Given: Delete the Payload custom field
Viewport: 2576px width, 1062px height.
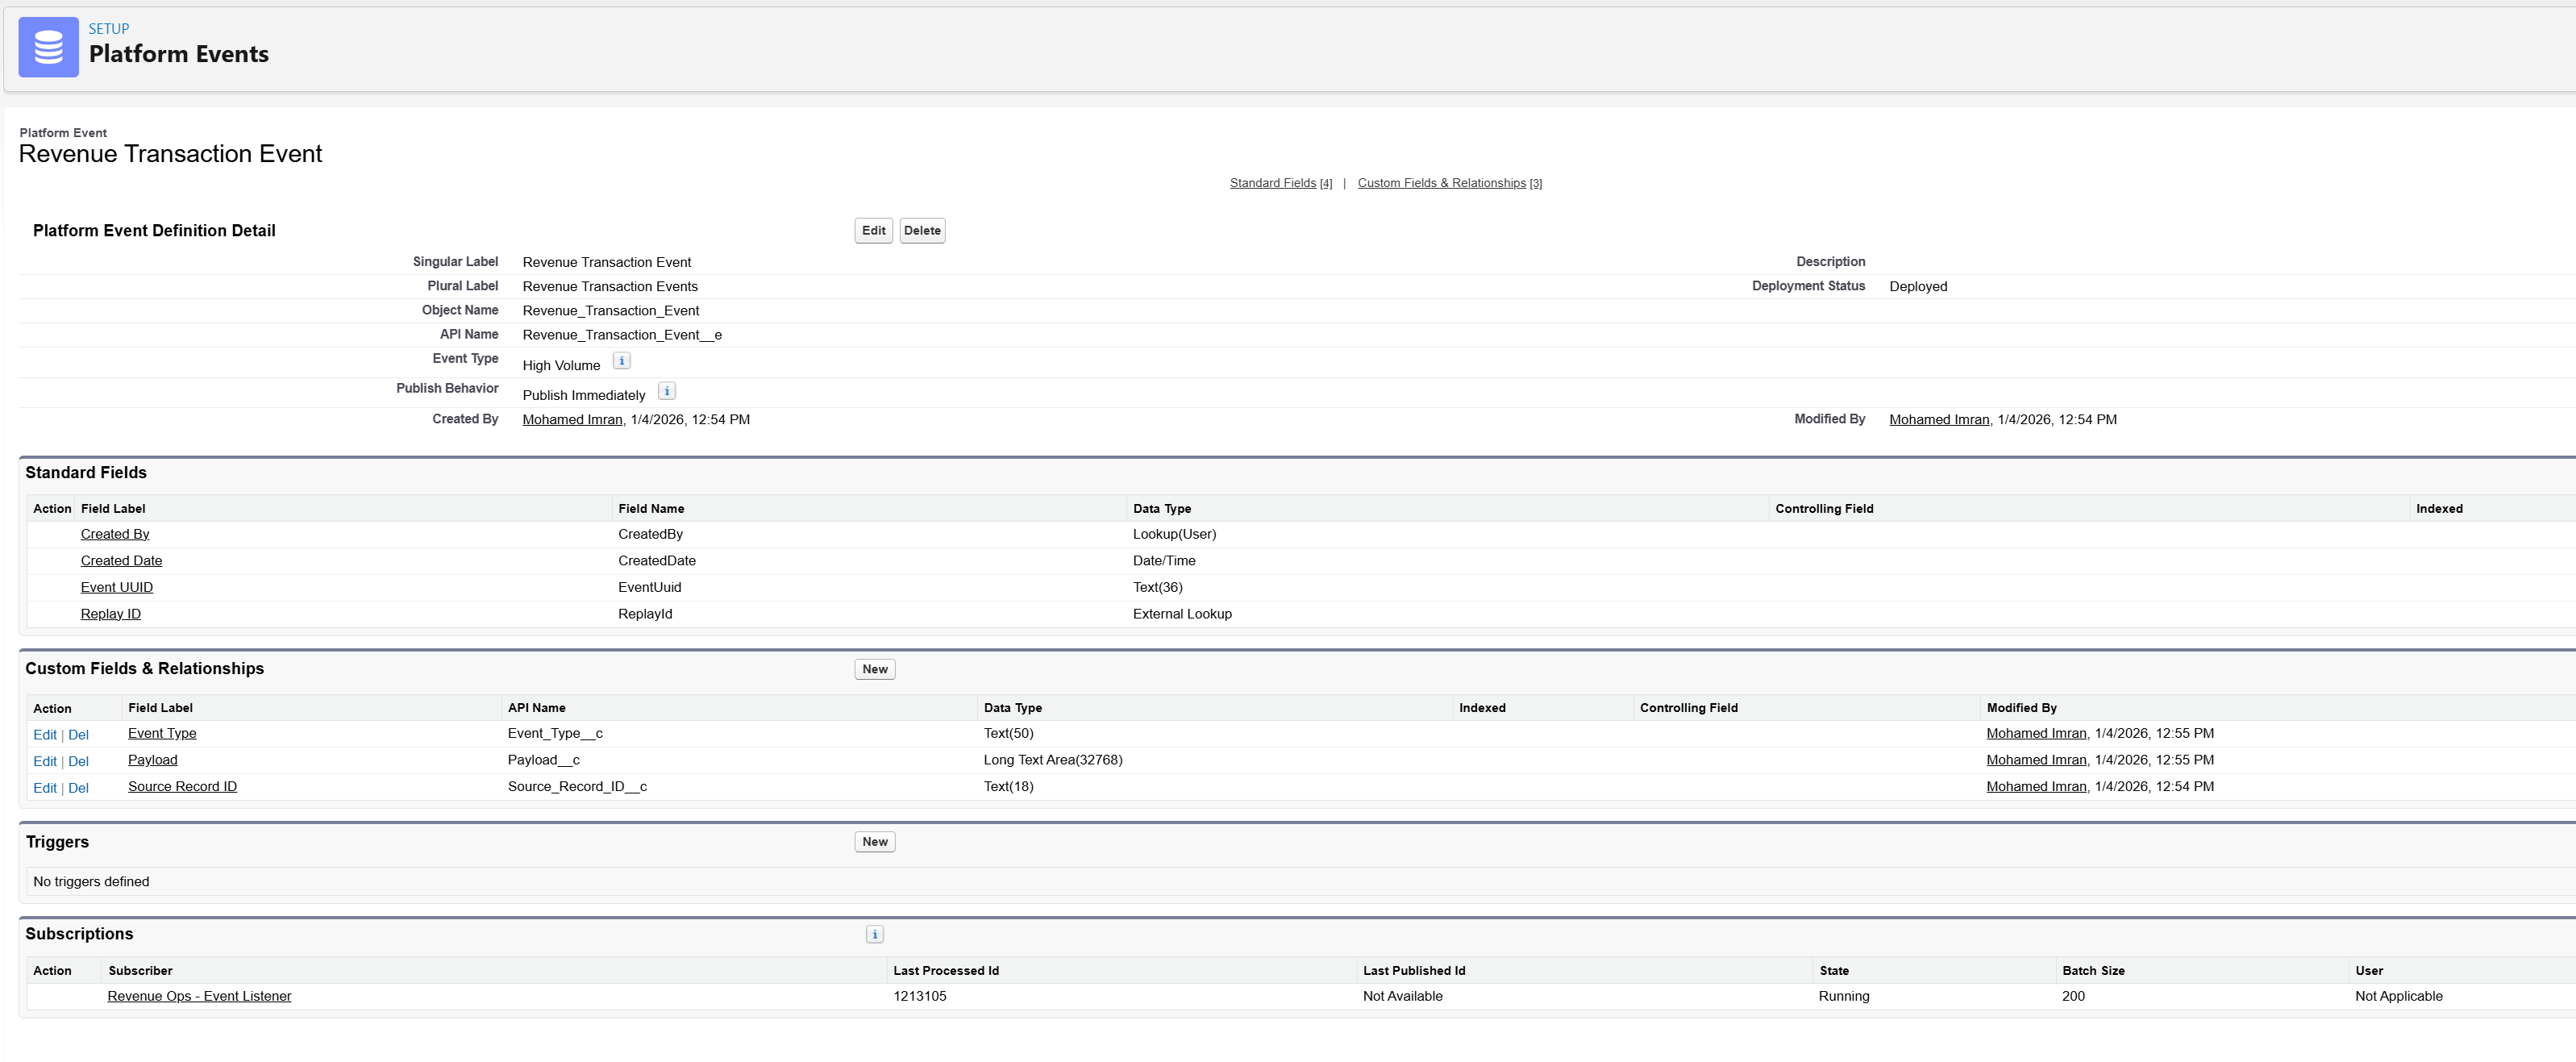Looking at the screenshot, I should click(x=78, y=762).
